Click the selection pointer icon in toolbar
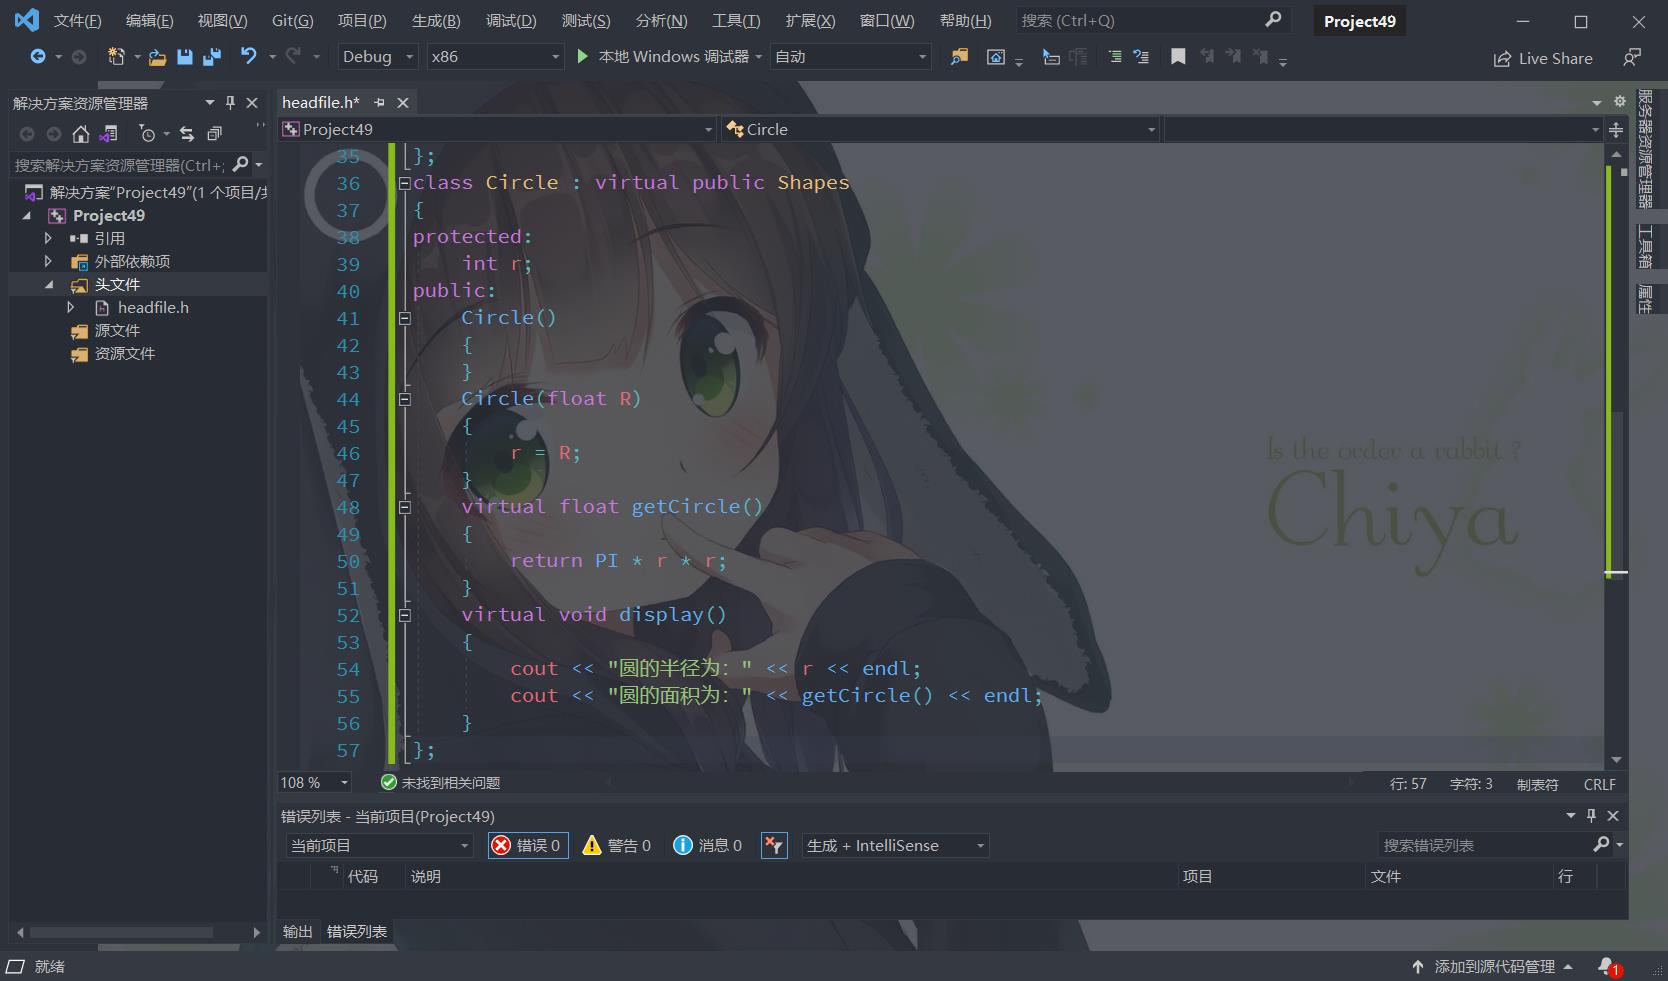The image size is (1668, 981). [1051, 57]
